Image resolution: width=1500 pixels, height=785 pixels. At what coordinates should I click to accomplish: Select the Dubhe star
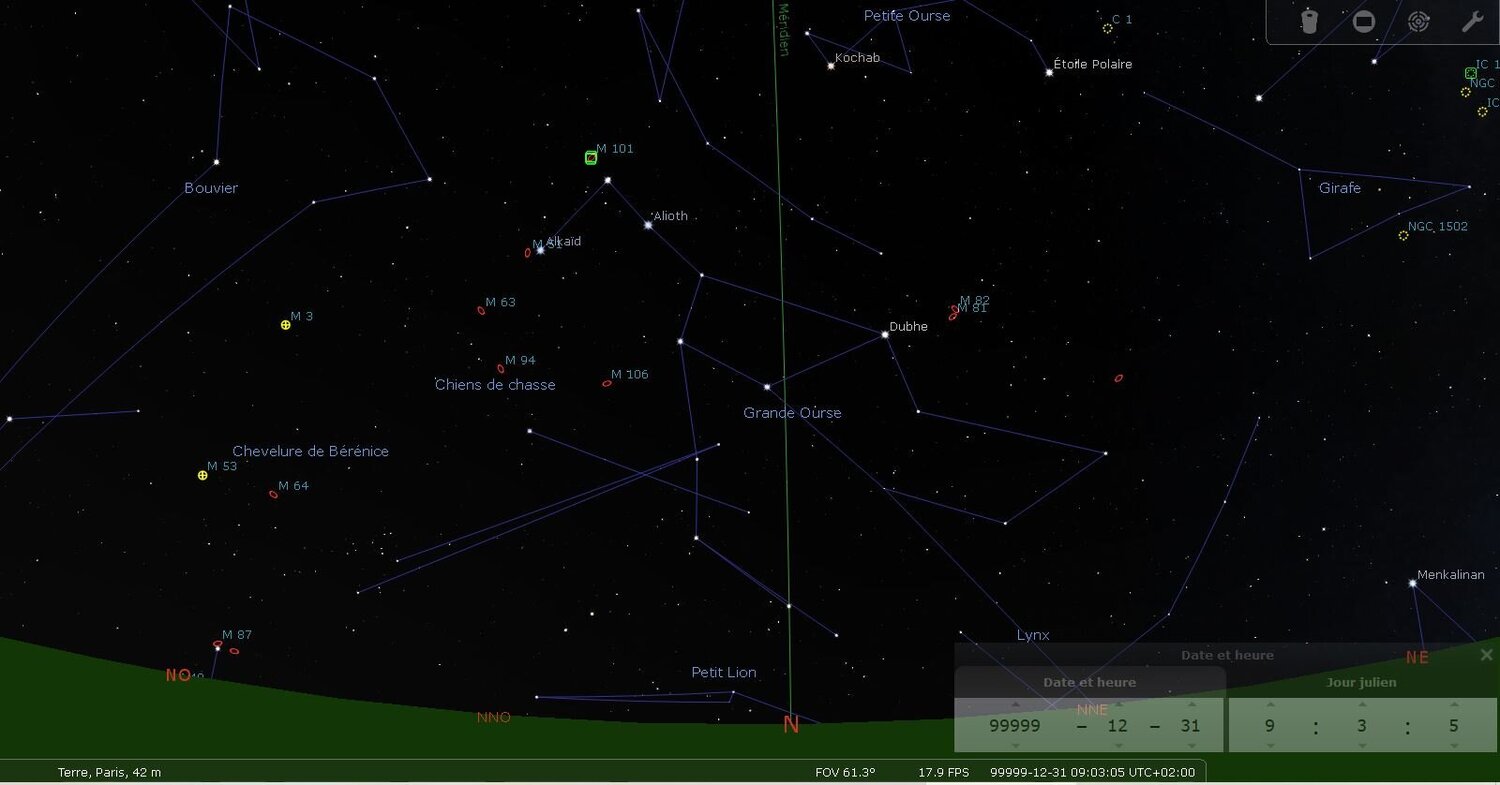[x=885, y=334]
